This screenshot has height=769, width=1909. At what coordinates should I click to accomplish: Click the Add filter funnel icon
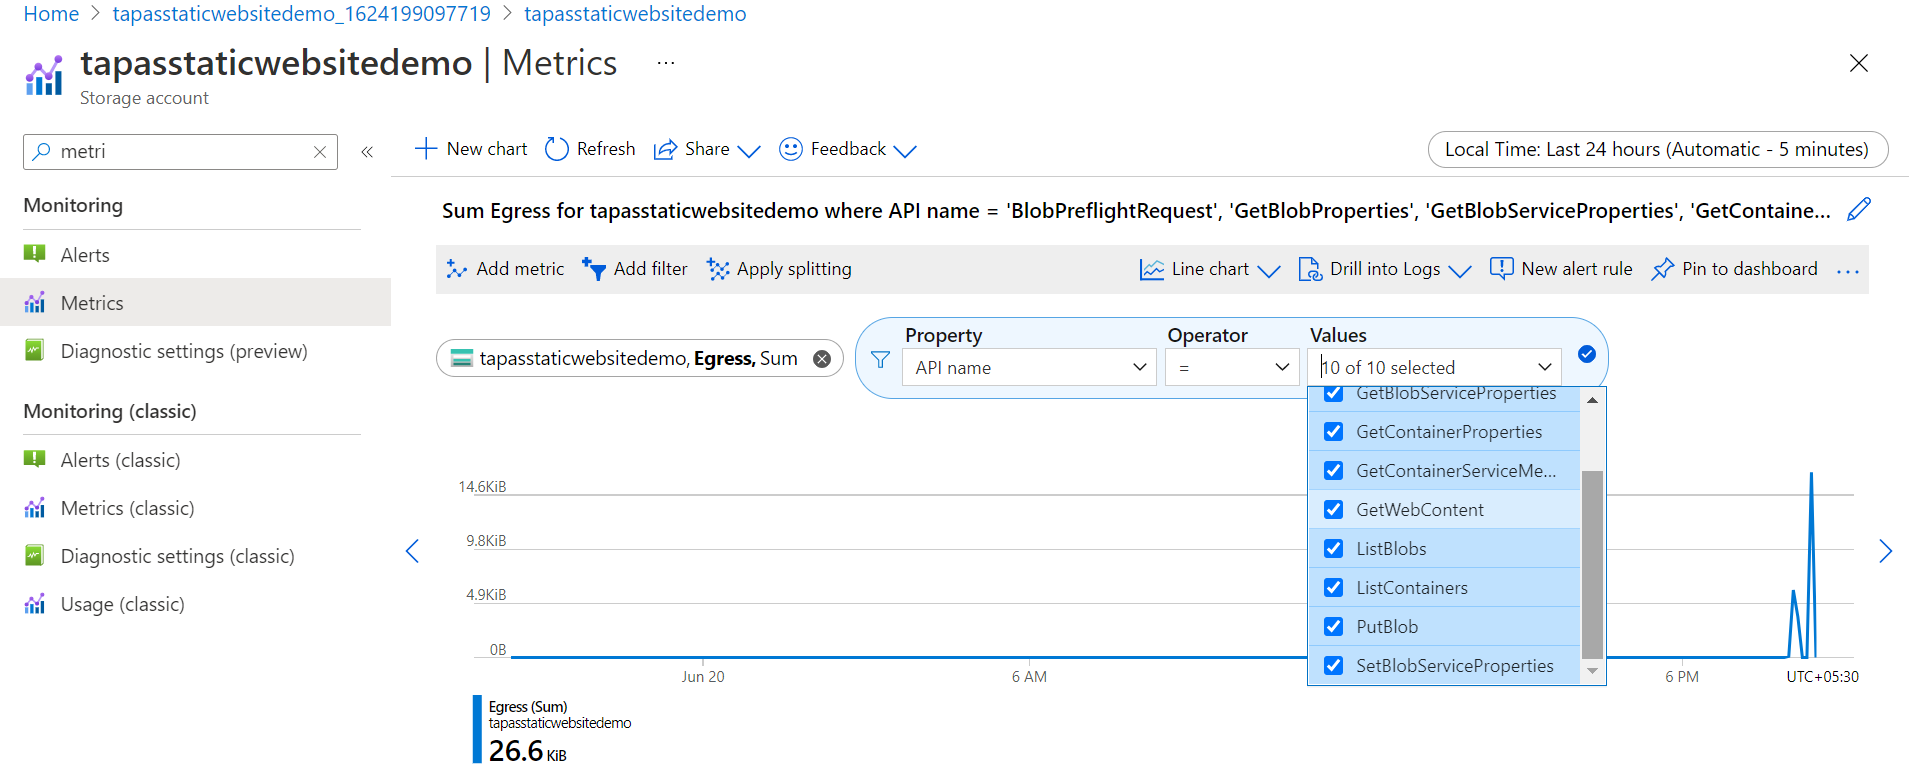point(594,269)
